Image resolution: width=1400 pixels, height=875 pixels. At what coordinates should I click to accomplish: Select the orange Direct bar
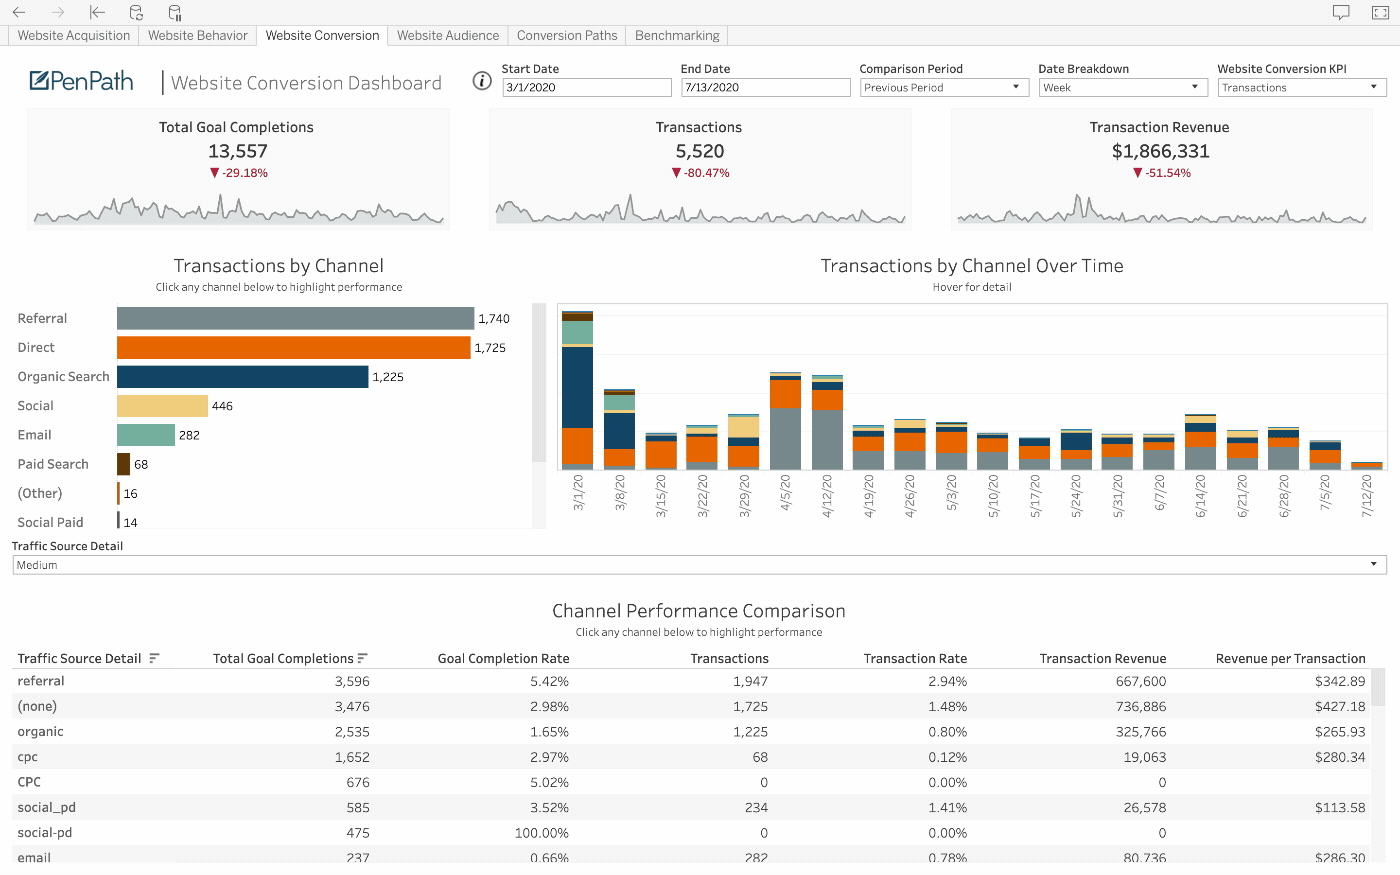click(293, 347)
